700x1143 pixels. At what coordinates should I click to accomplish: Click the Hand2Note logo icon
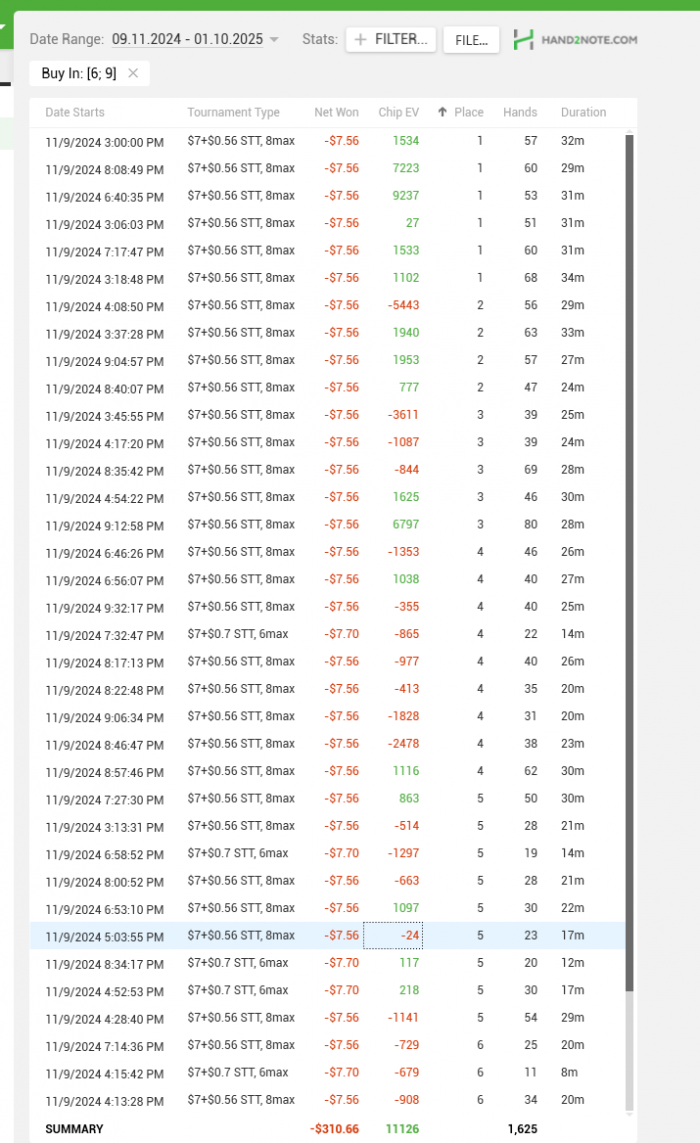coord(523,40)
